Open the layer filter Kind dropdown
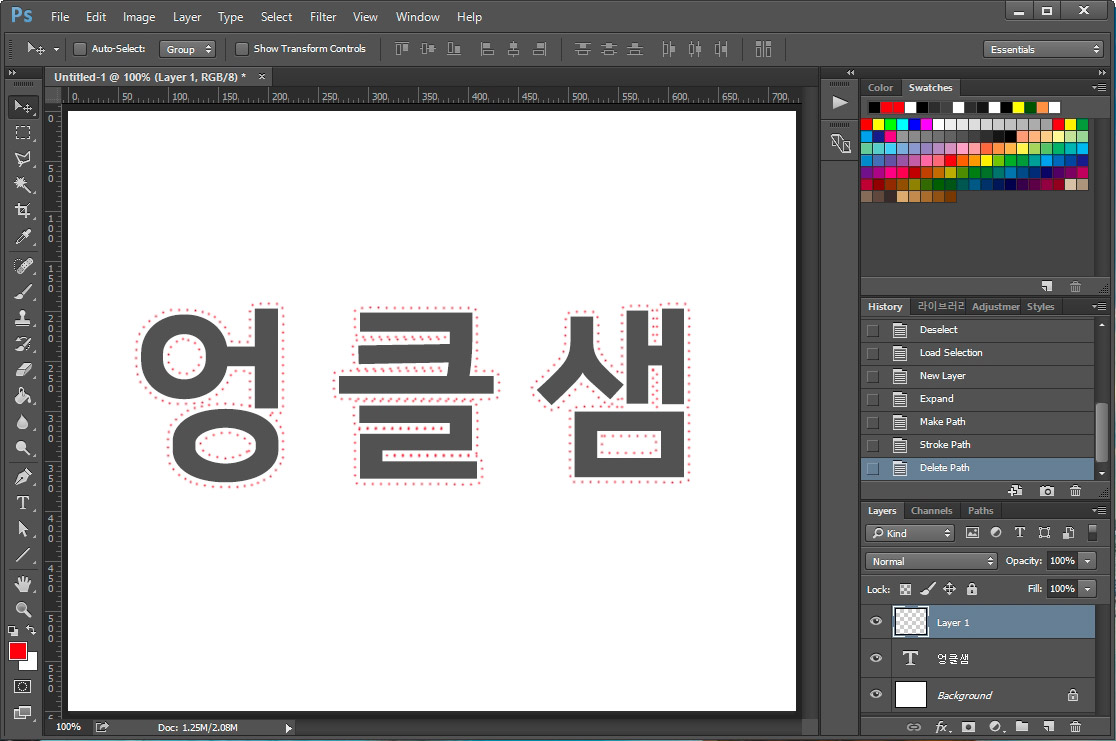Image resolution: width=1116 pixels, height=741 pixels. [x=910, y=532]
